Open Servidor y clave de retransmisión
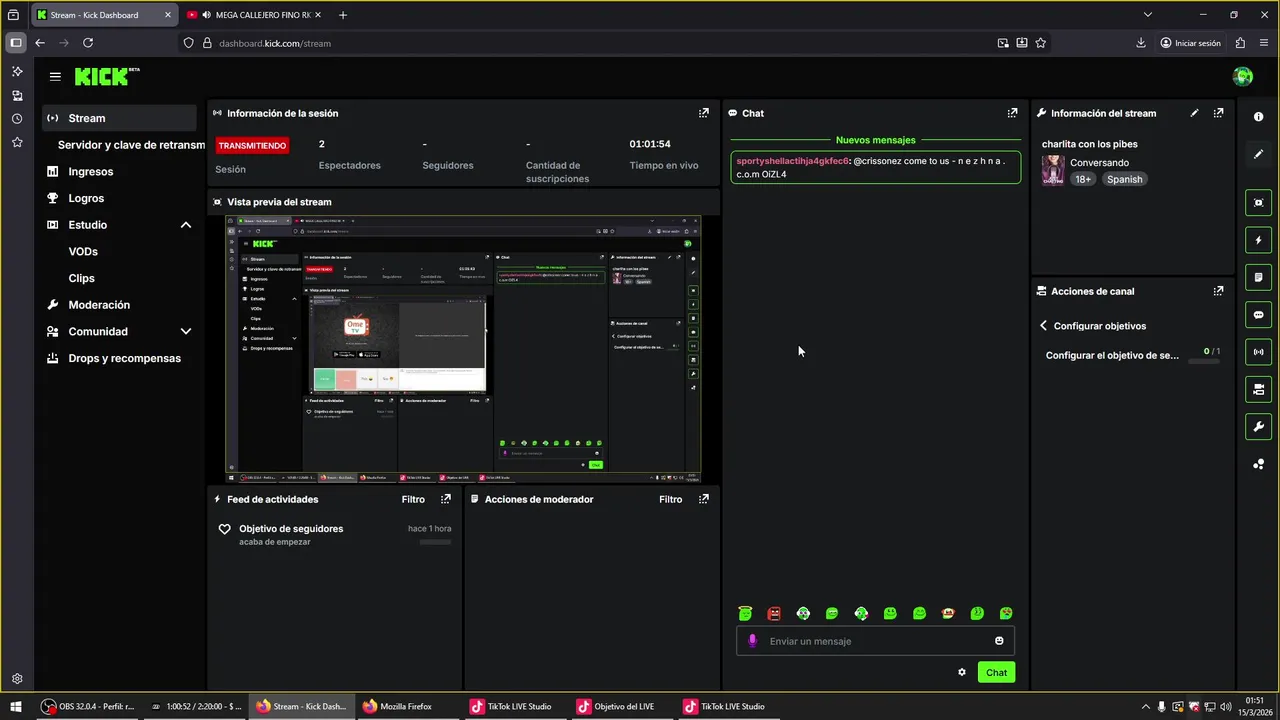 pyautogui.click(x=131, y=145)
